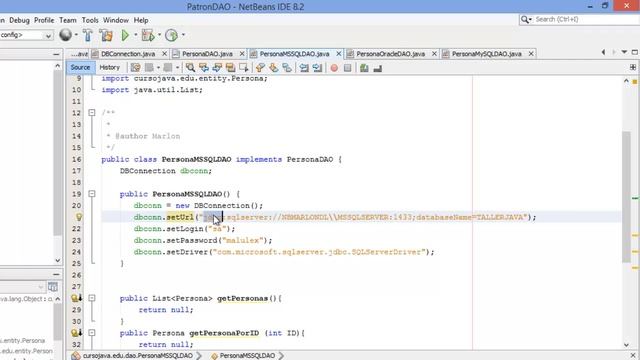Open the Window menu

[116, 20]
